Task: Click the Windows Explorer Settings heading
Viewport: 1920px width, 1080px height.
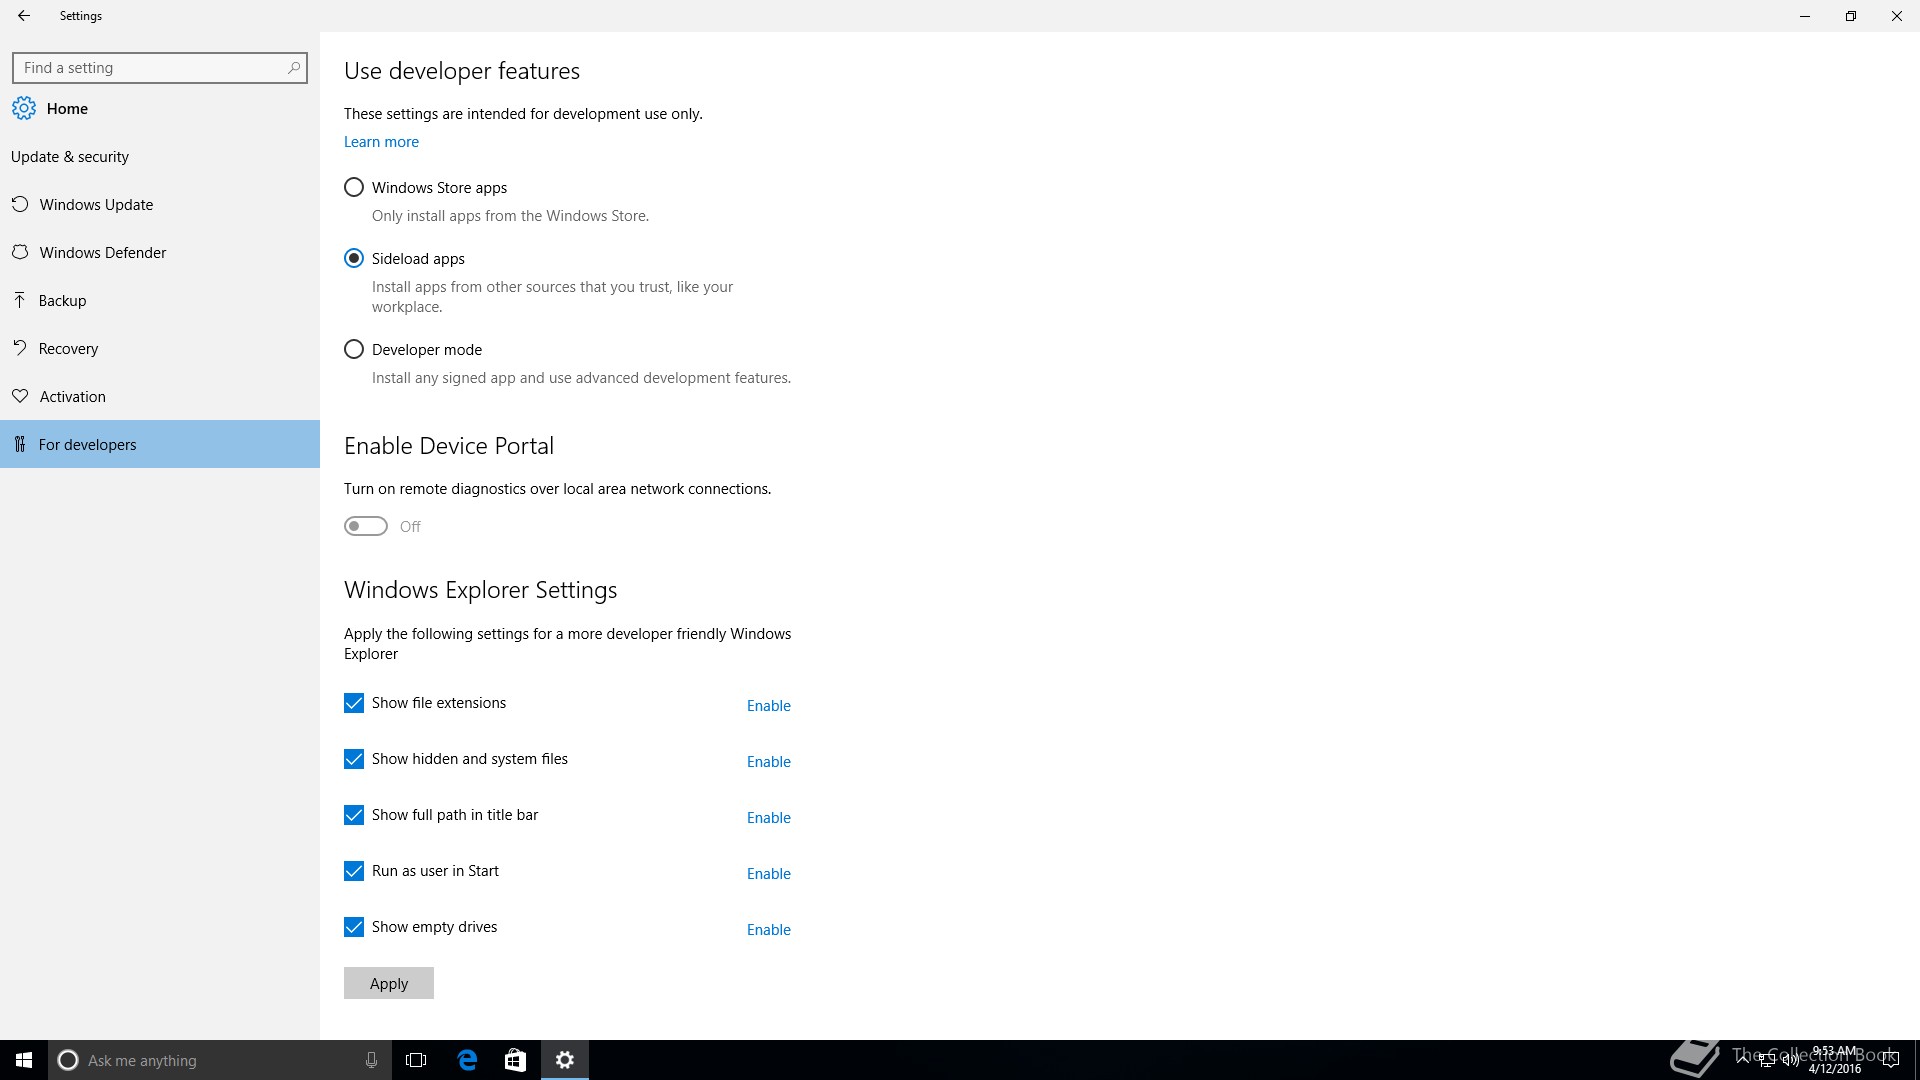Action: tap(480, 590)
